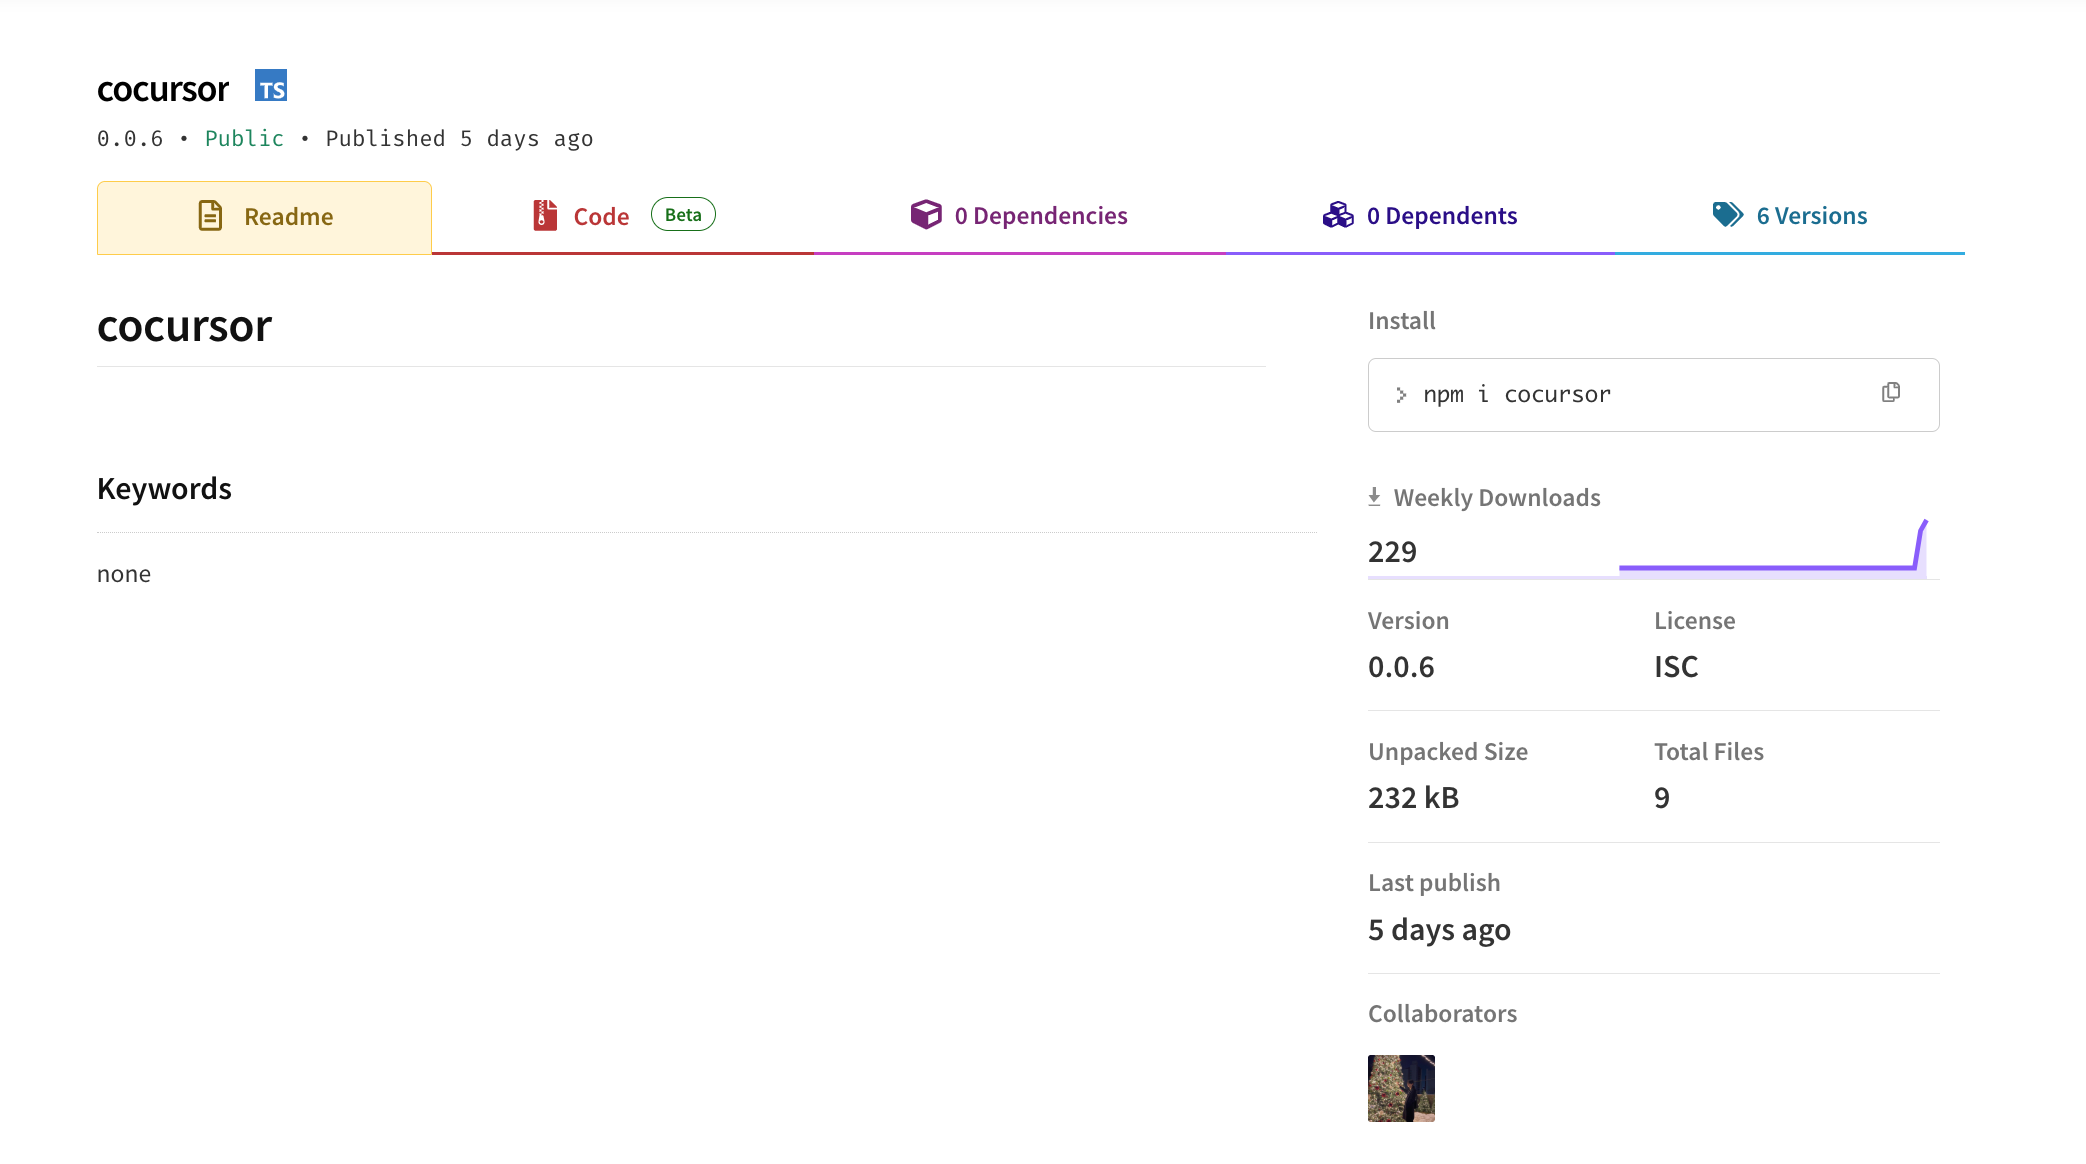Click the TypeScript TS badge icon

pyautogui.click(x=271, y=86)
